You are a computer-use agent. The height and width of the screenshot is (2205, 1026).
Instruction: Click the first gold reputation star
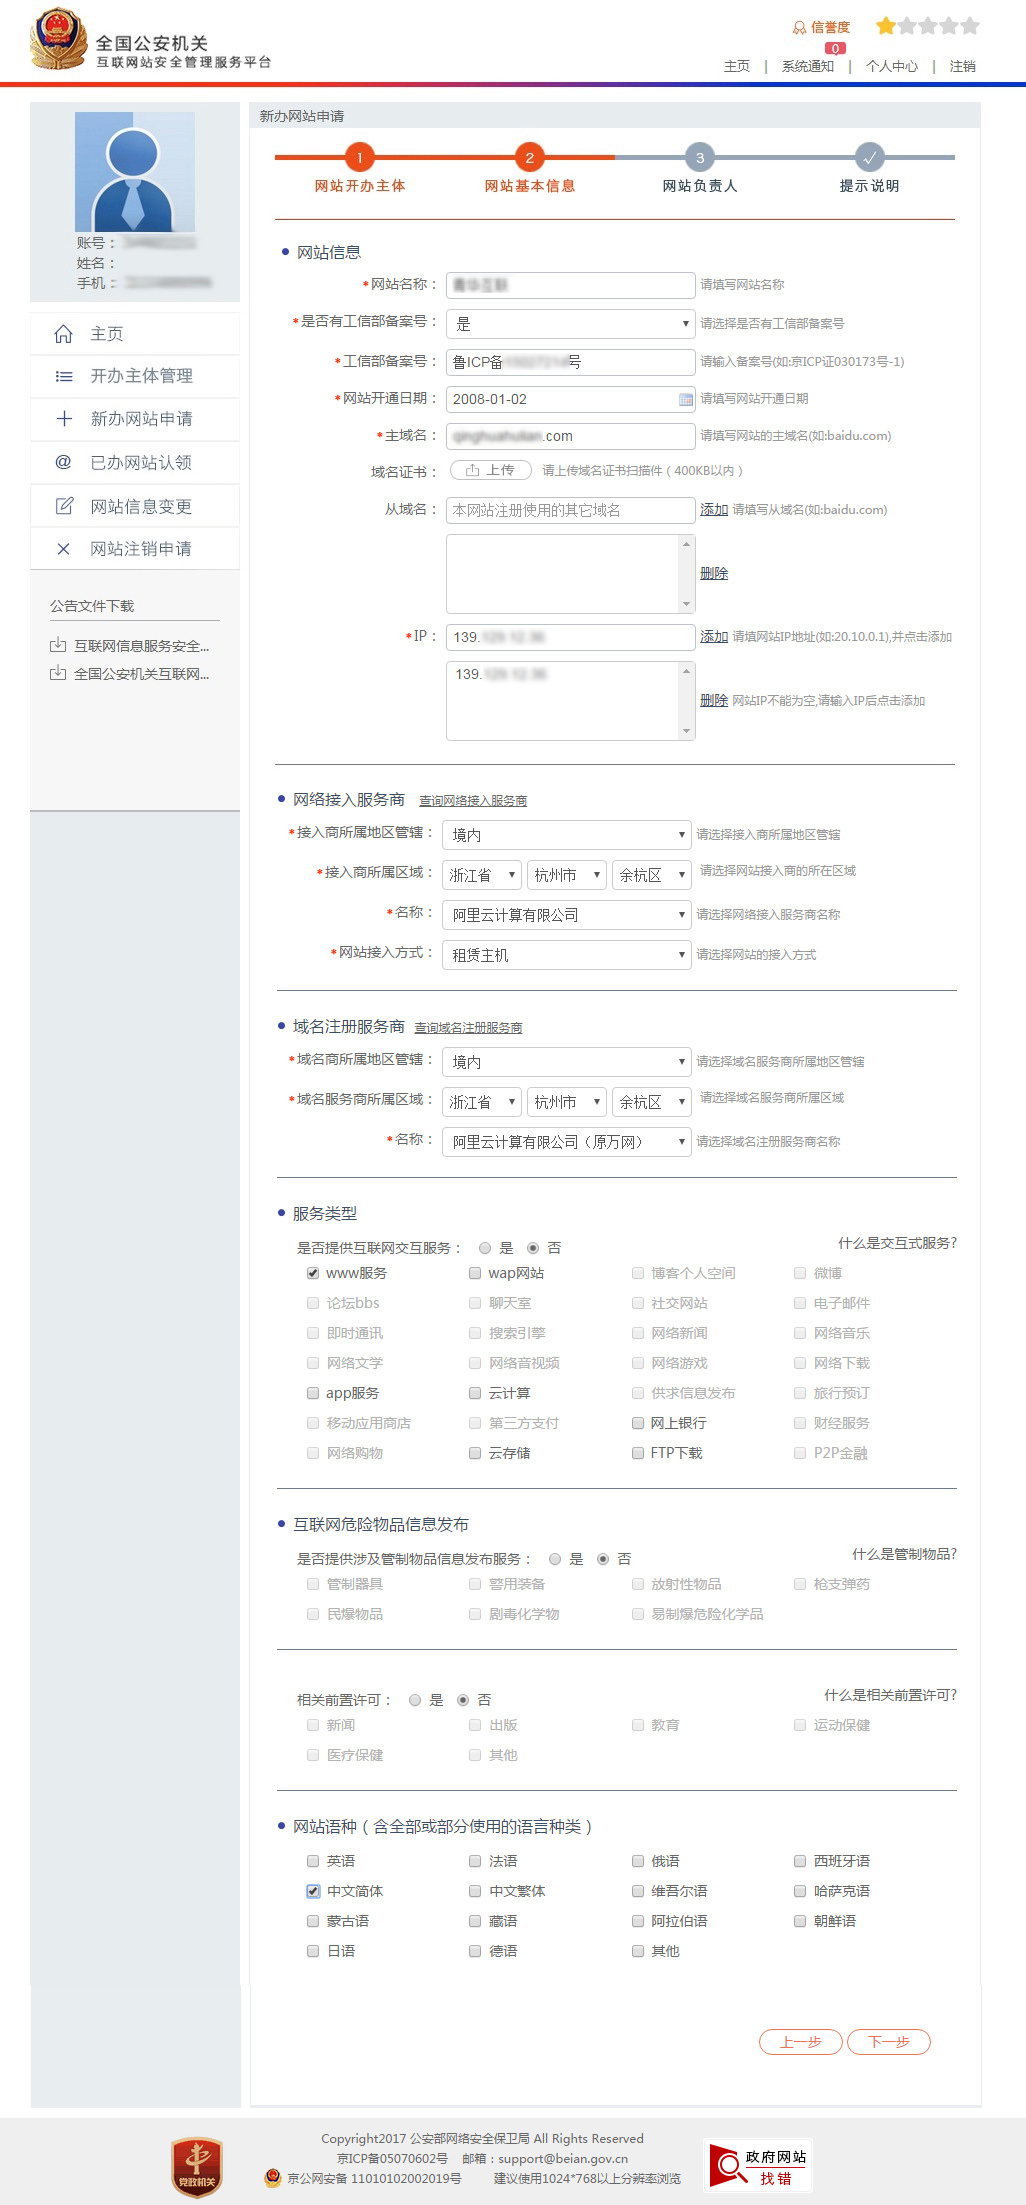point(886,26)
